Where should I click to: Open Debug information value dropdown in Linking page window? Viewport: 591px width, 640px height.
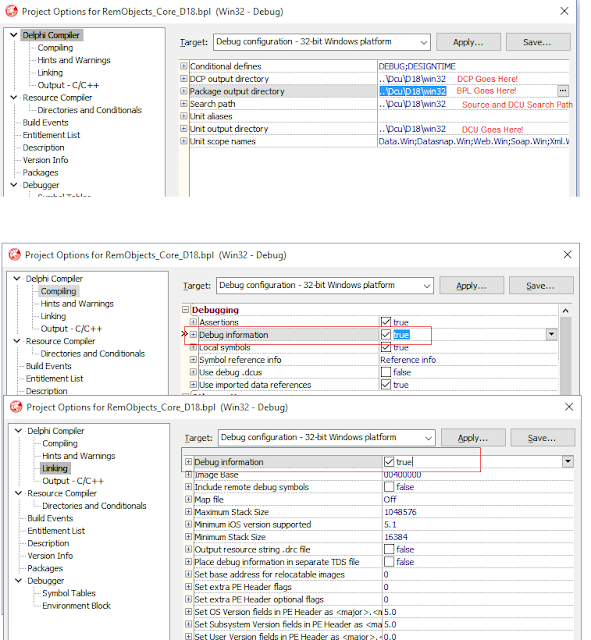(568, 462)
